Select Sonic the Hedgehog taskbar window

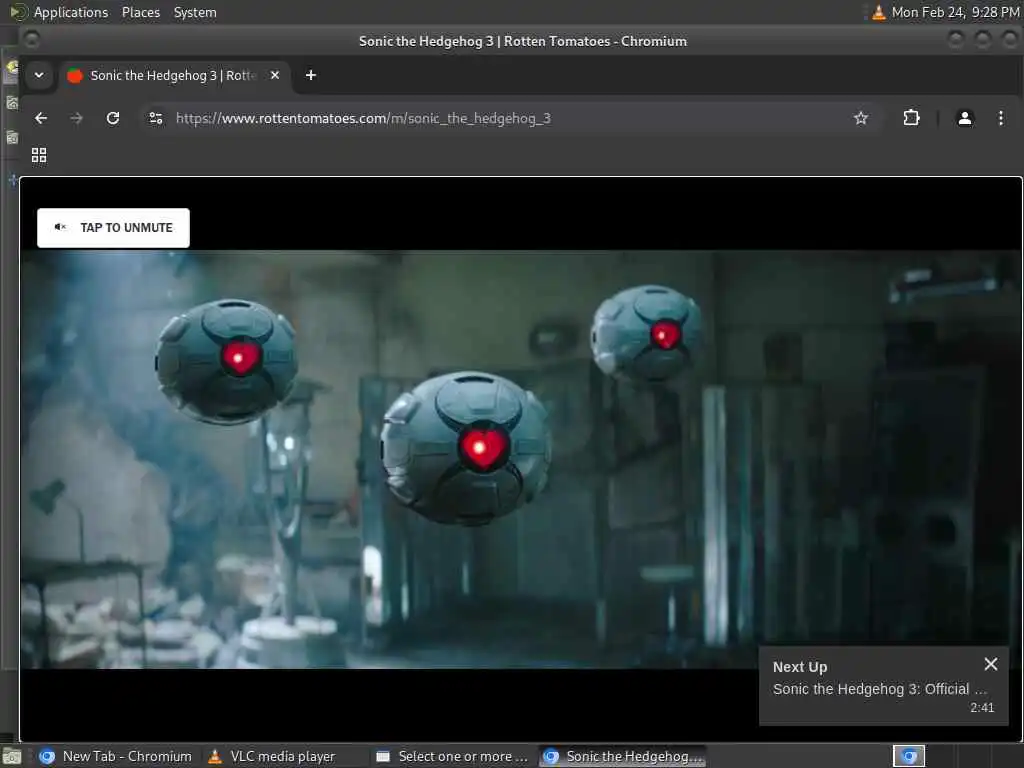(x=624, y=756)
